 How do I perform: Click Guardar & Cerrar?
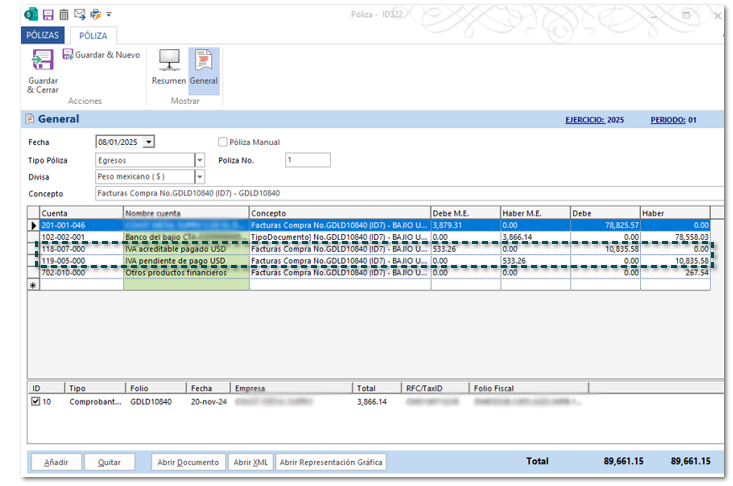point(42,71)
